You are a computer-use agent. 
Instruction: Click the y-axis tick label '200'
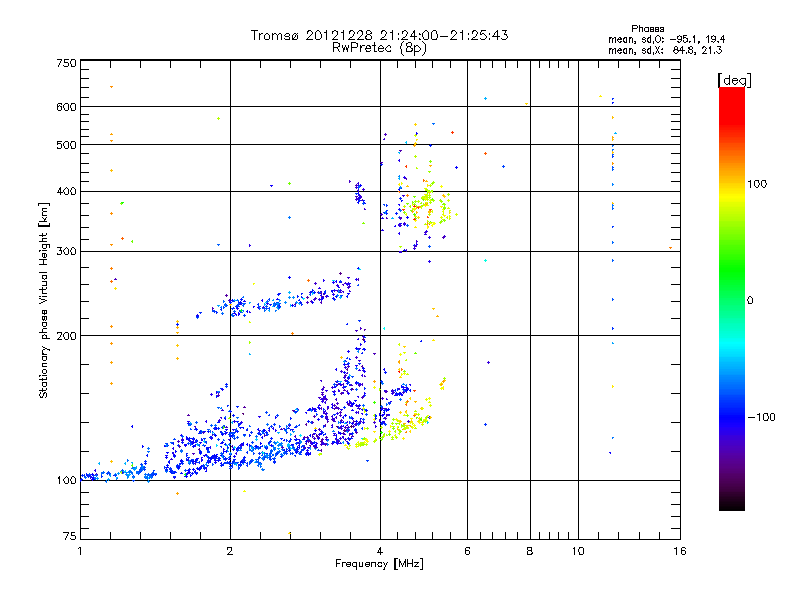(x=66, y=336)
